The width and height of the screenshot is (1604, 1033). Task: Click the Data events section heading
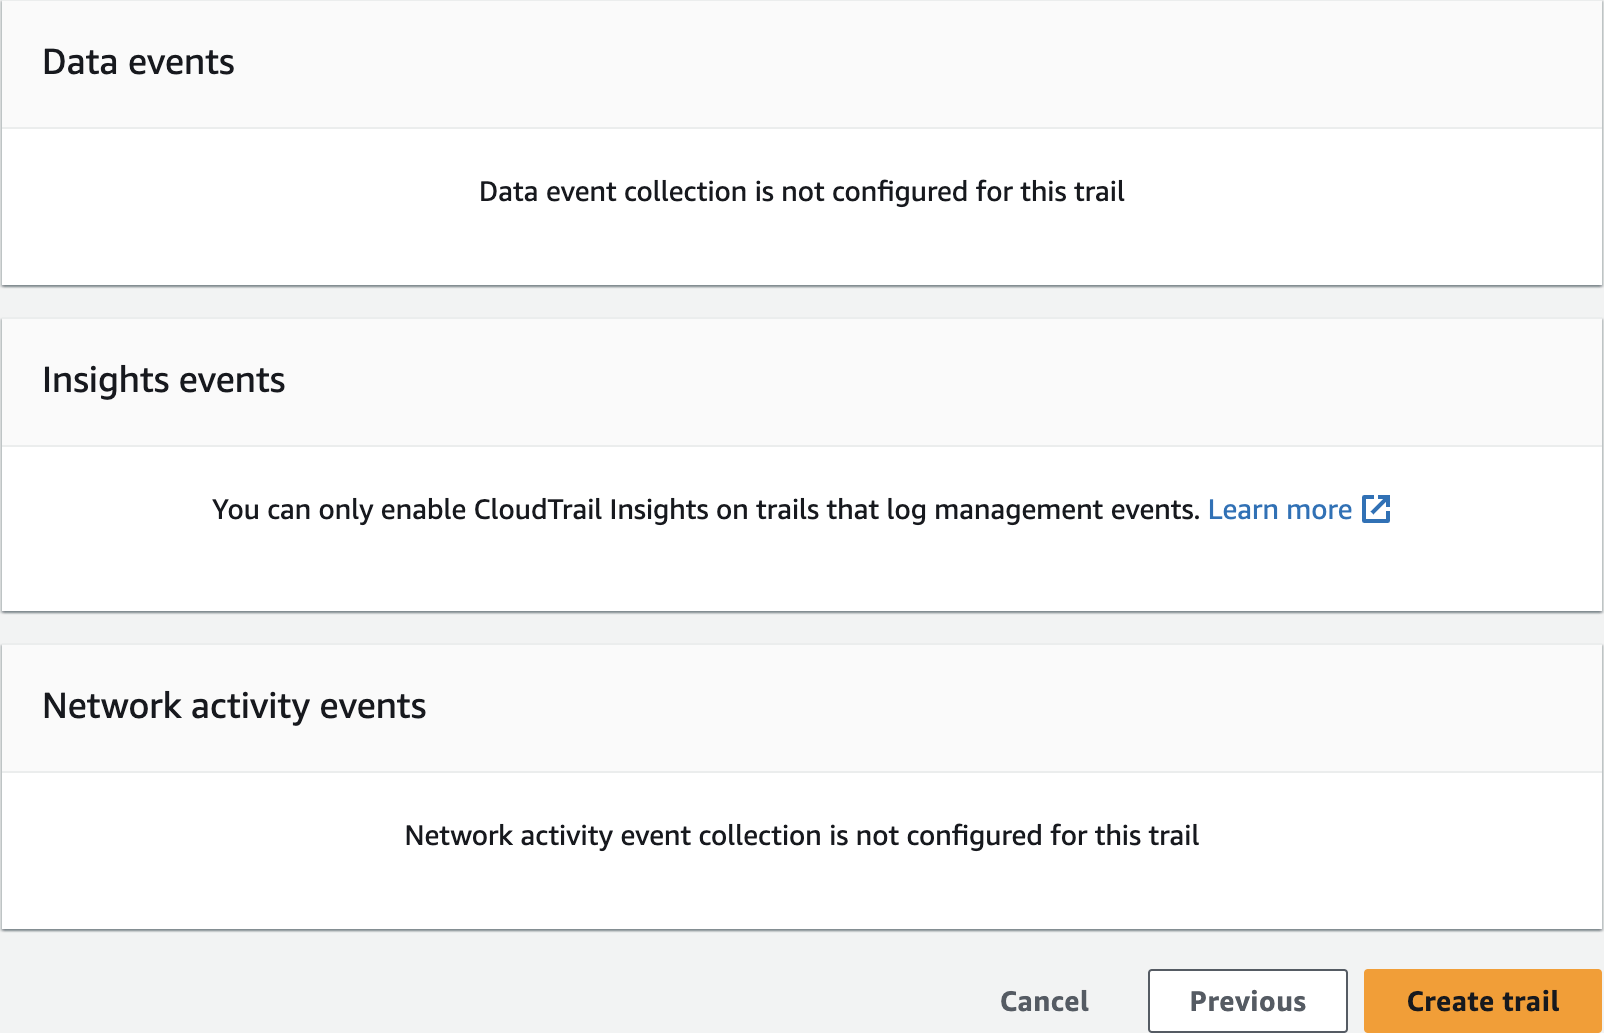(138, 62)
